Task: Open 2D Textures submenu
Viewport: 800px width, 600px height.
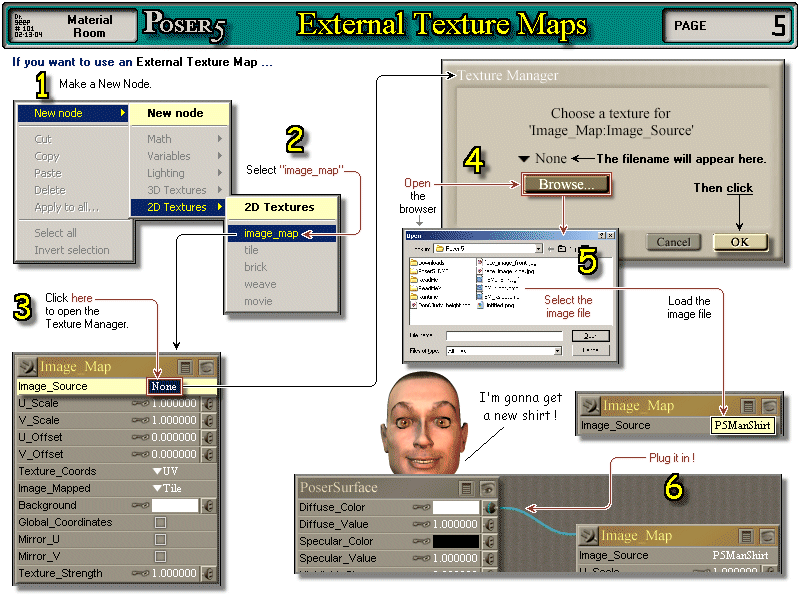Action: click(x=178, y=207)
